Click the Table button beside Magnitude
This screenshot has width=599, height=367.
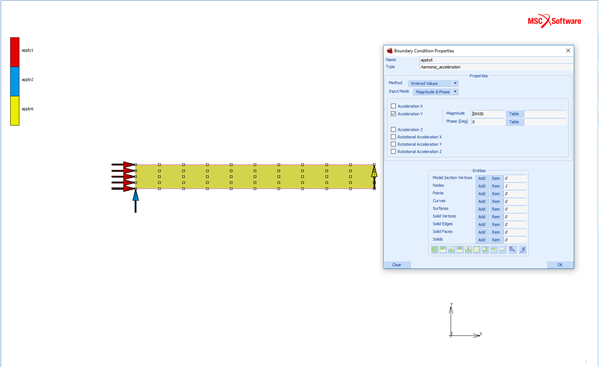coord(514,114)
